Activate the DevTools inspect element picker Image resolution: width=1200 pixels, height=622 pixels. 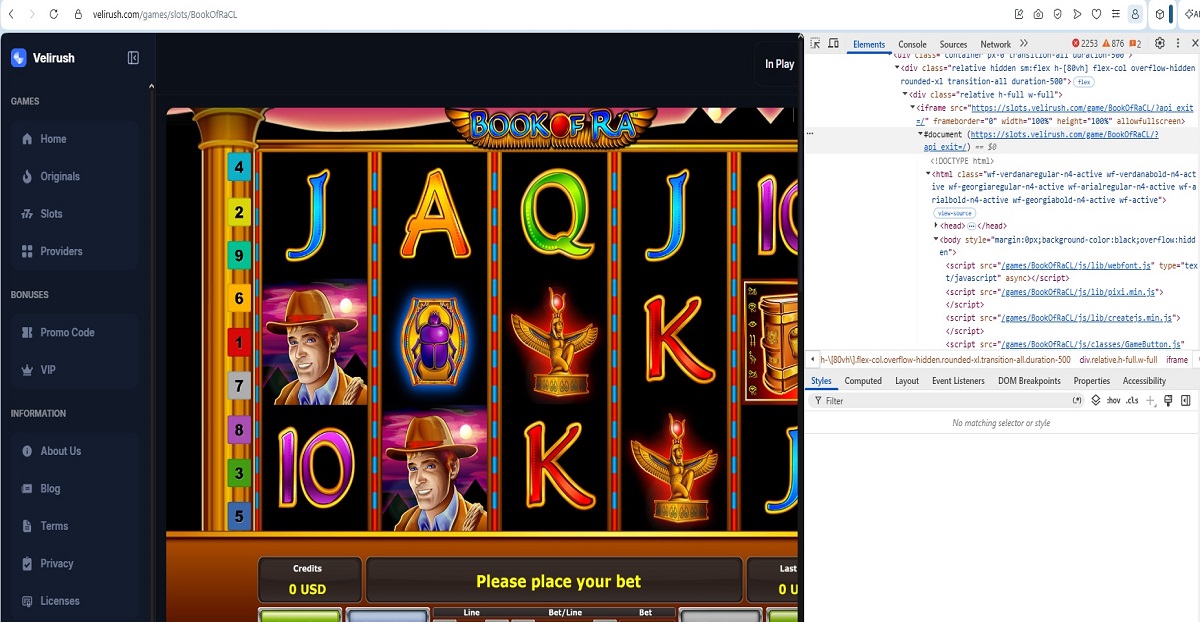point(815,44)
